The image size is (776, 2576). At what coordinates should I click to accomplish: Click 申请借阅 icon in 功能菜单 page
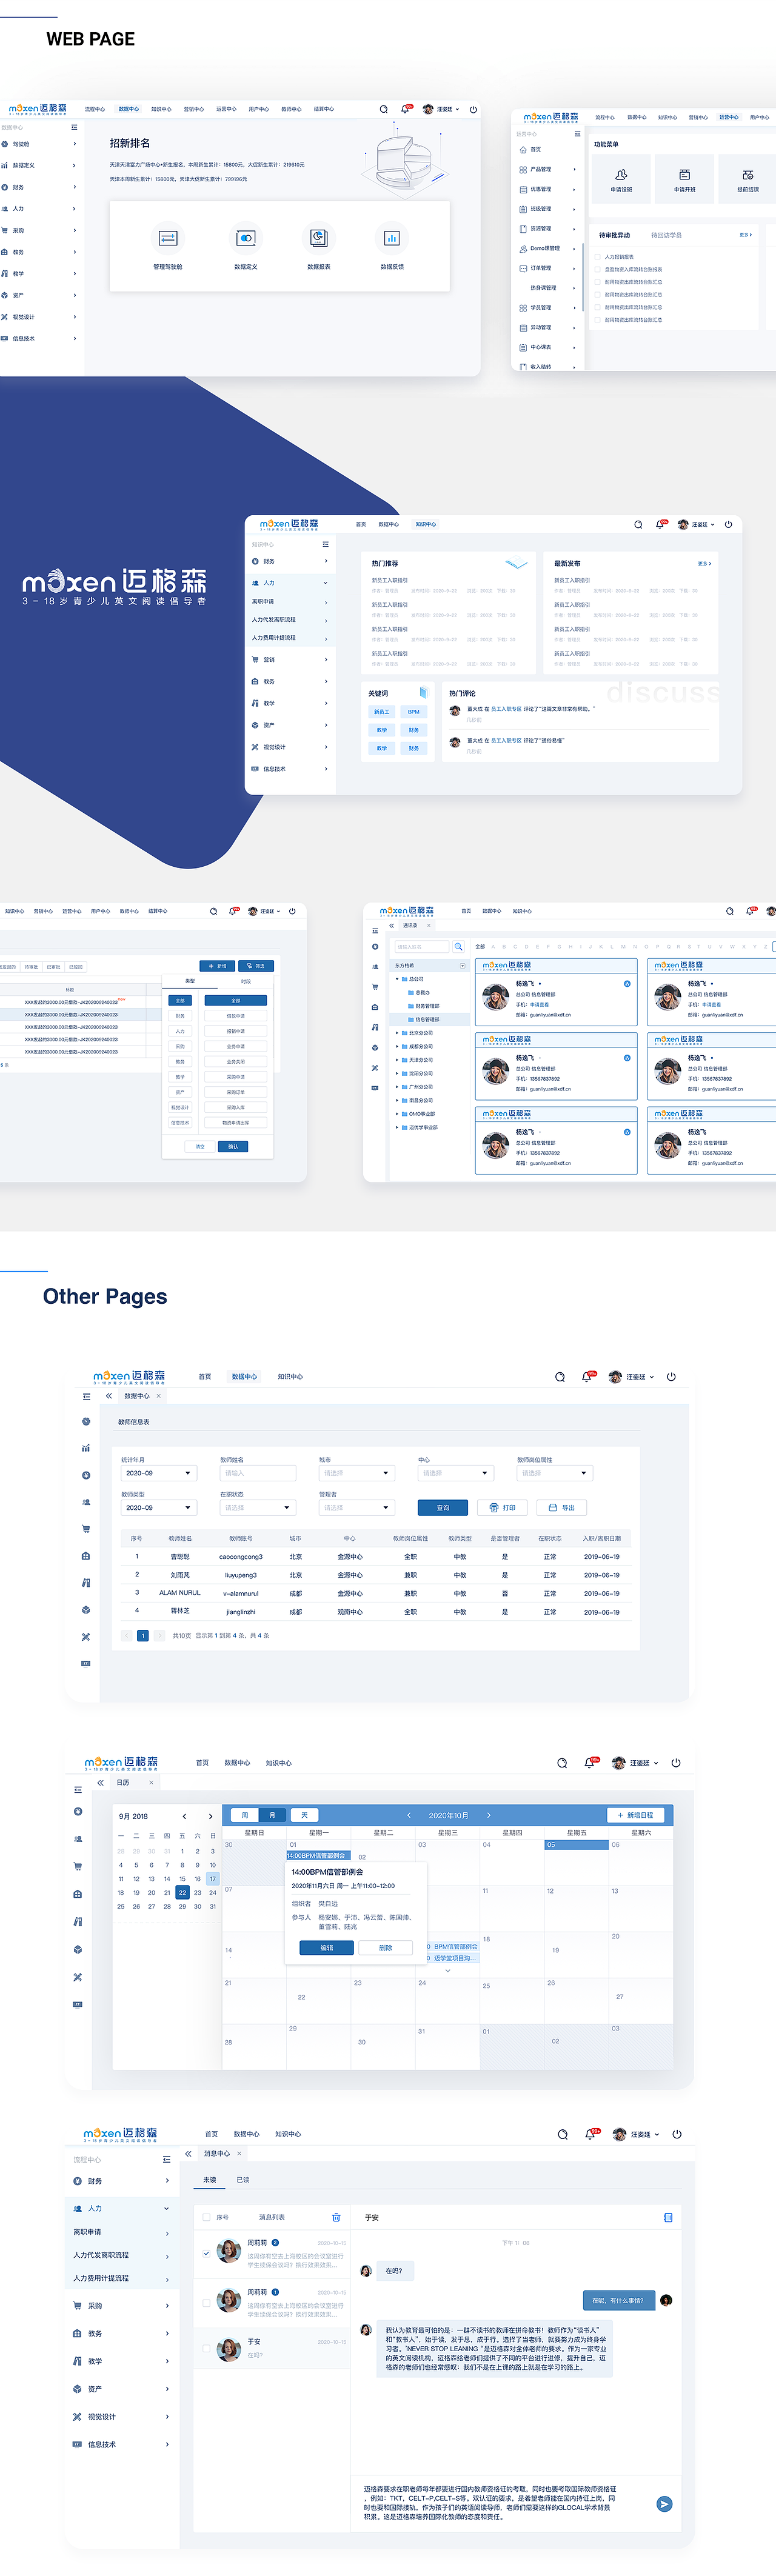(621, 175)
